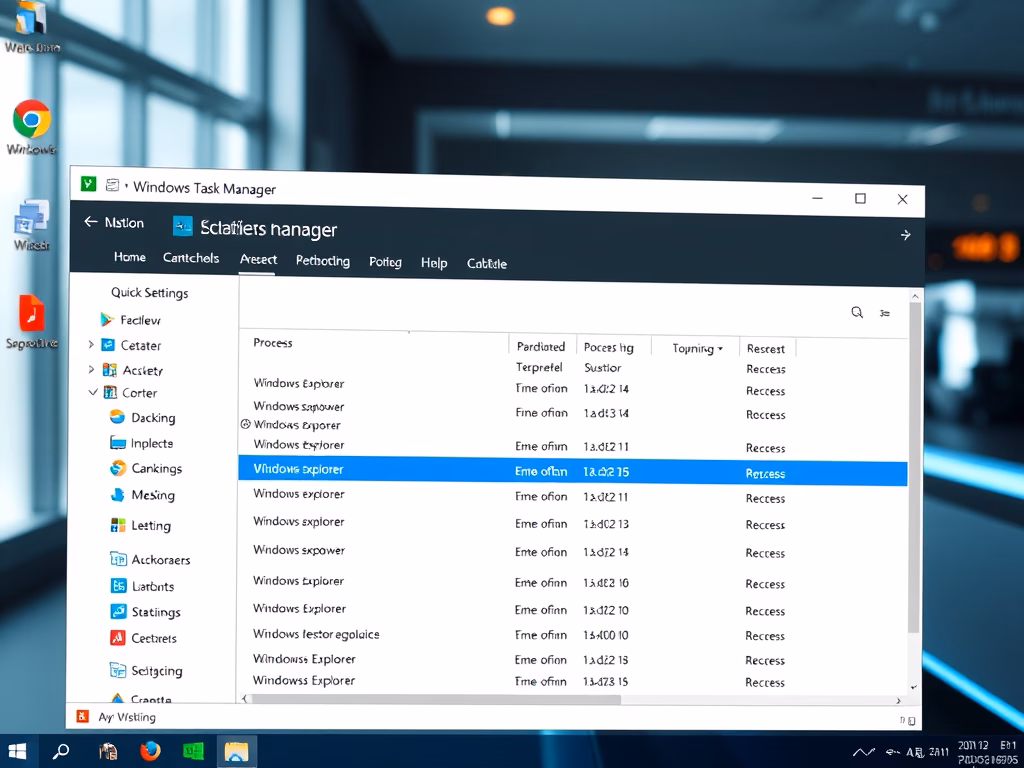Collapse the Corter tree node

(93, 392)
